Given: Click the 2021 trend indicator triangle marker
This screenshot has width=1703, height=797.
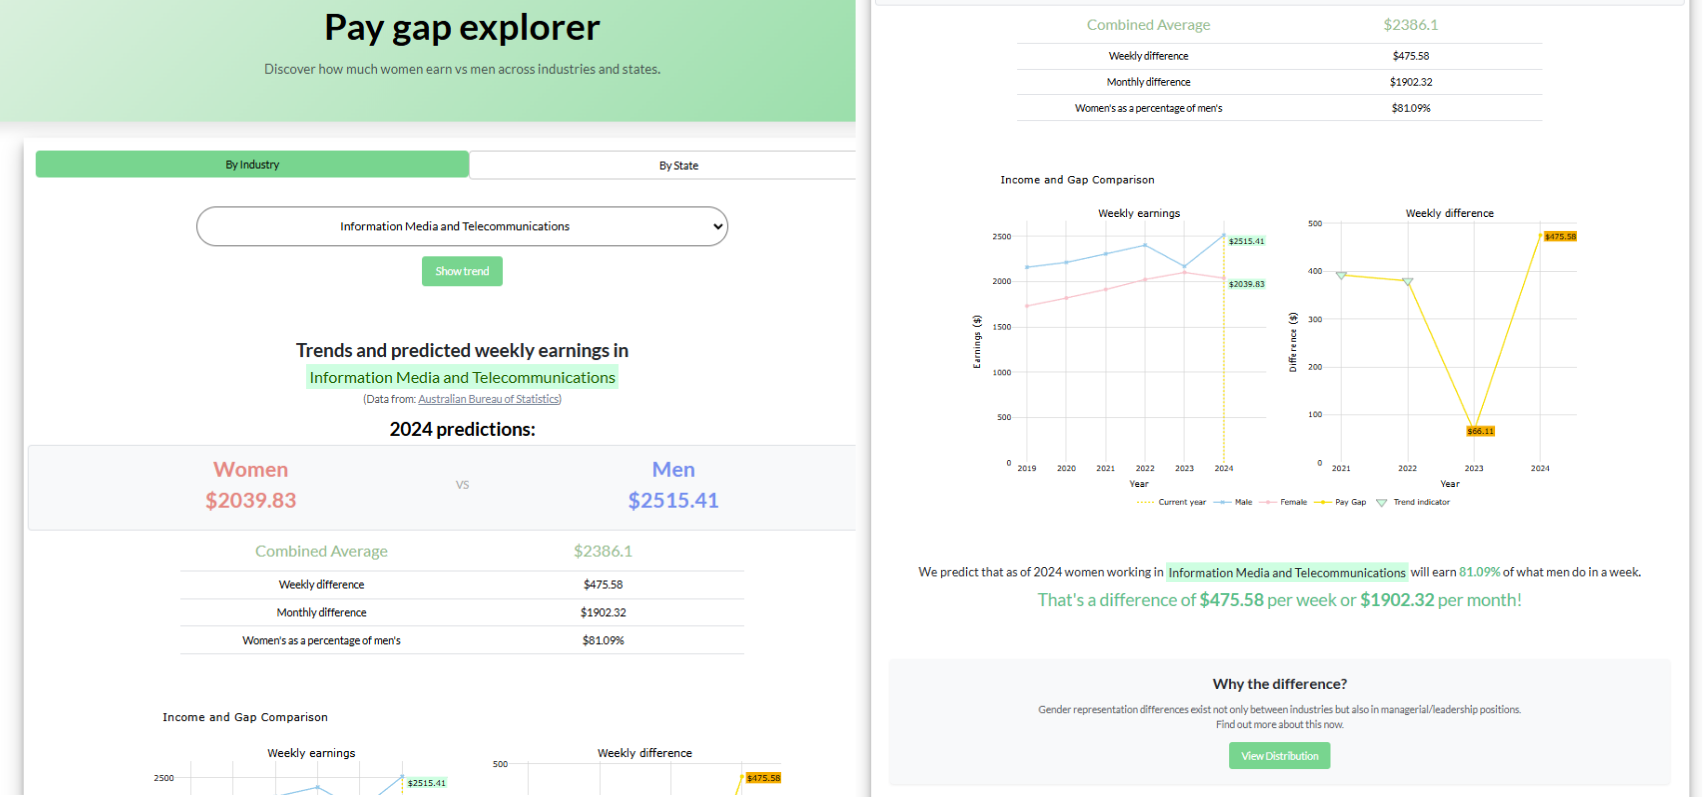Looking at the screenshot, I should pyautogui.click(x=1341, y=275).
